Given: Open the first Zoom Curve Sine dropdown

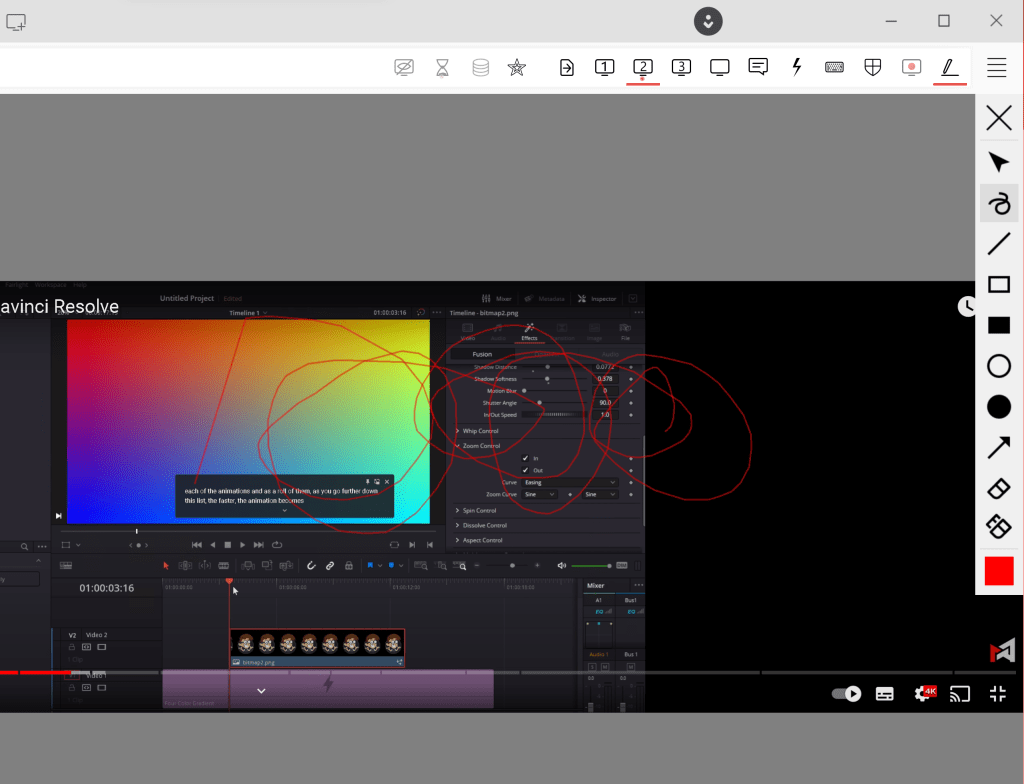Looking at the screenshot, I should pyautogui.click(x=539, y=495).
